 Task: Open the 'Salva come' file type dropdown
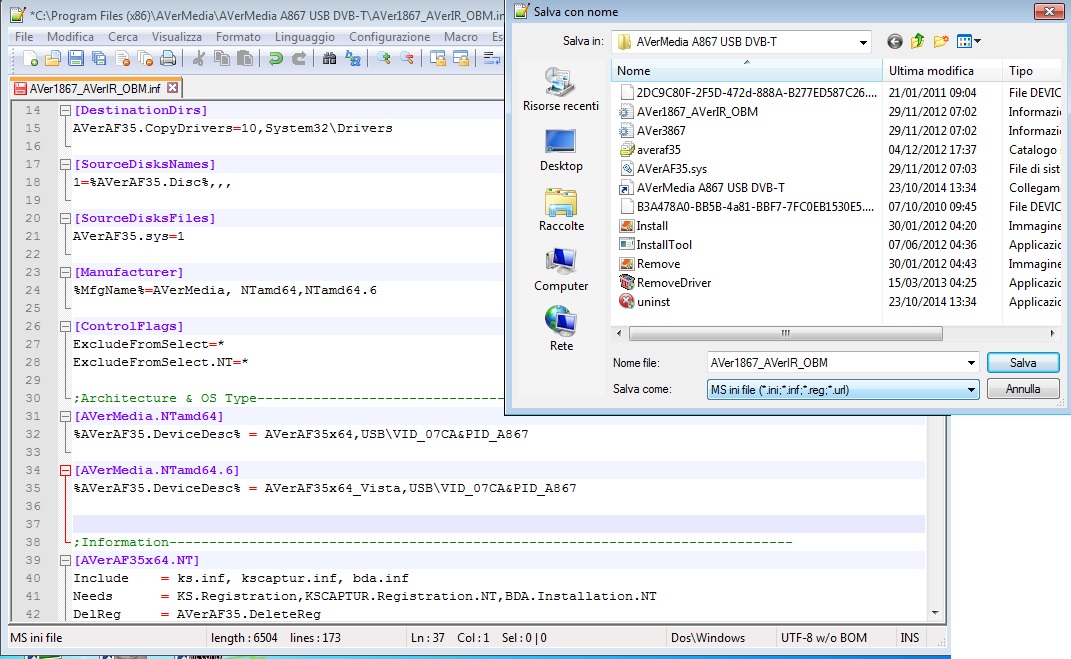tap(971, 390)
